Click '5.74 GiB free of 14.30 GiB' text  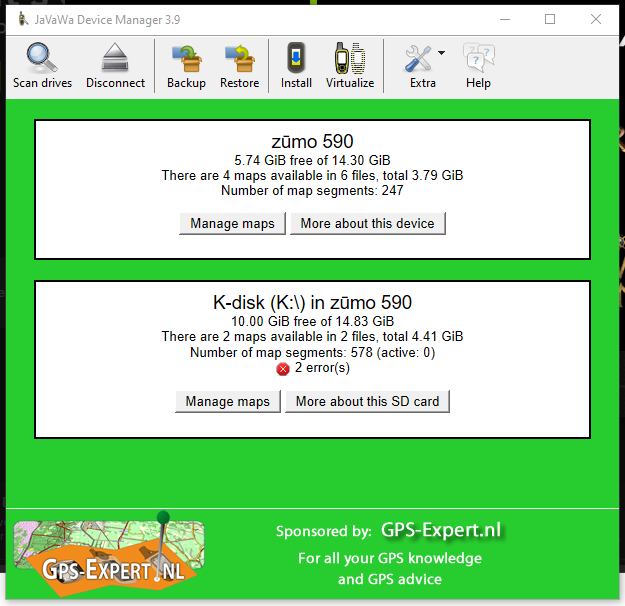[x=312, y=160]
